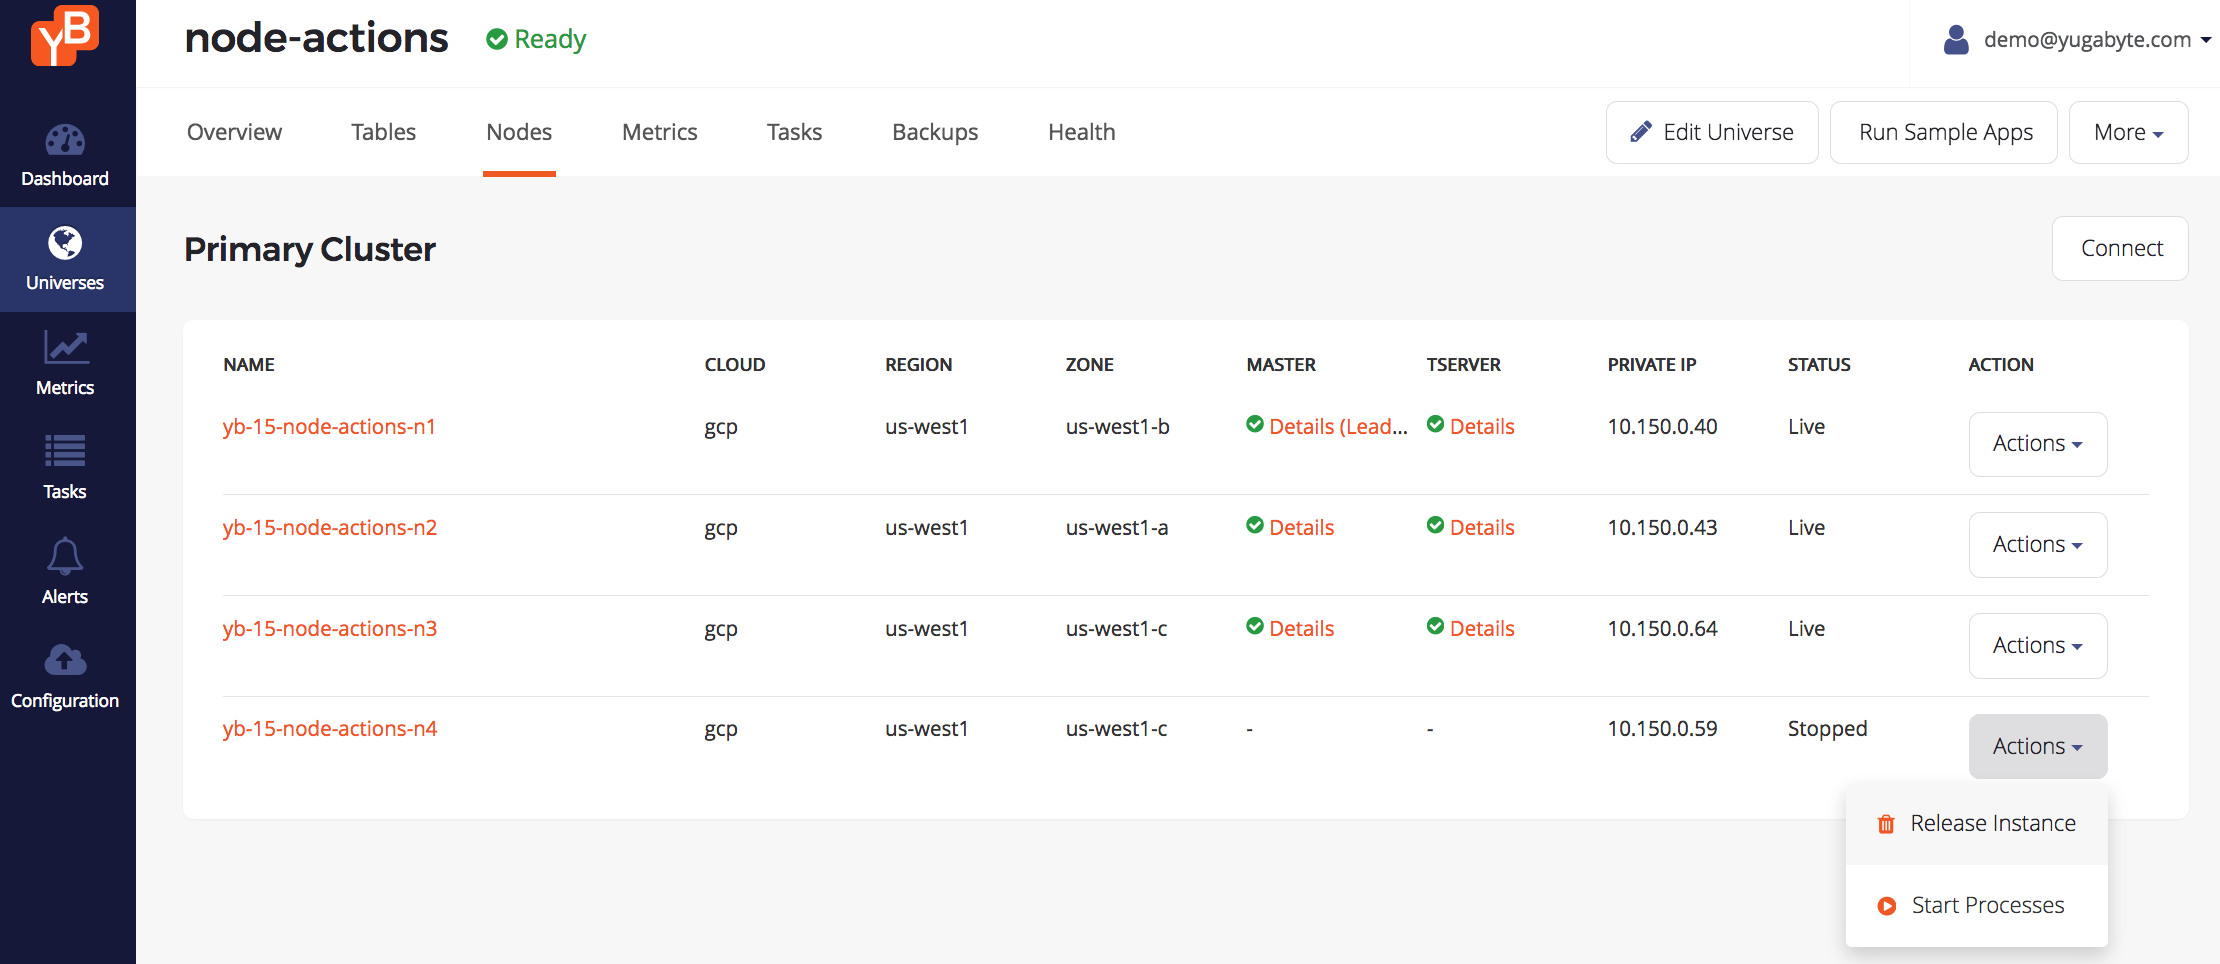Viewport: 2220px width, 964px height.
Task: Open the Tasks list icon in sidebar
Action: (x=65, y=451)
